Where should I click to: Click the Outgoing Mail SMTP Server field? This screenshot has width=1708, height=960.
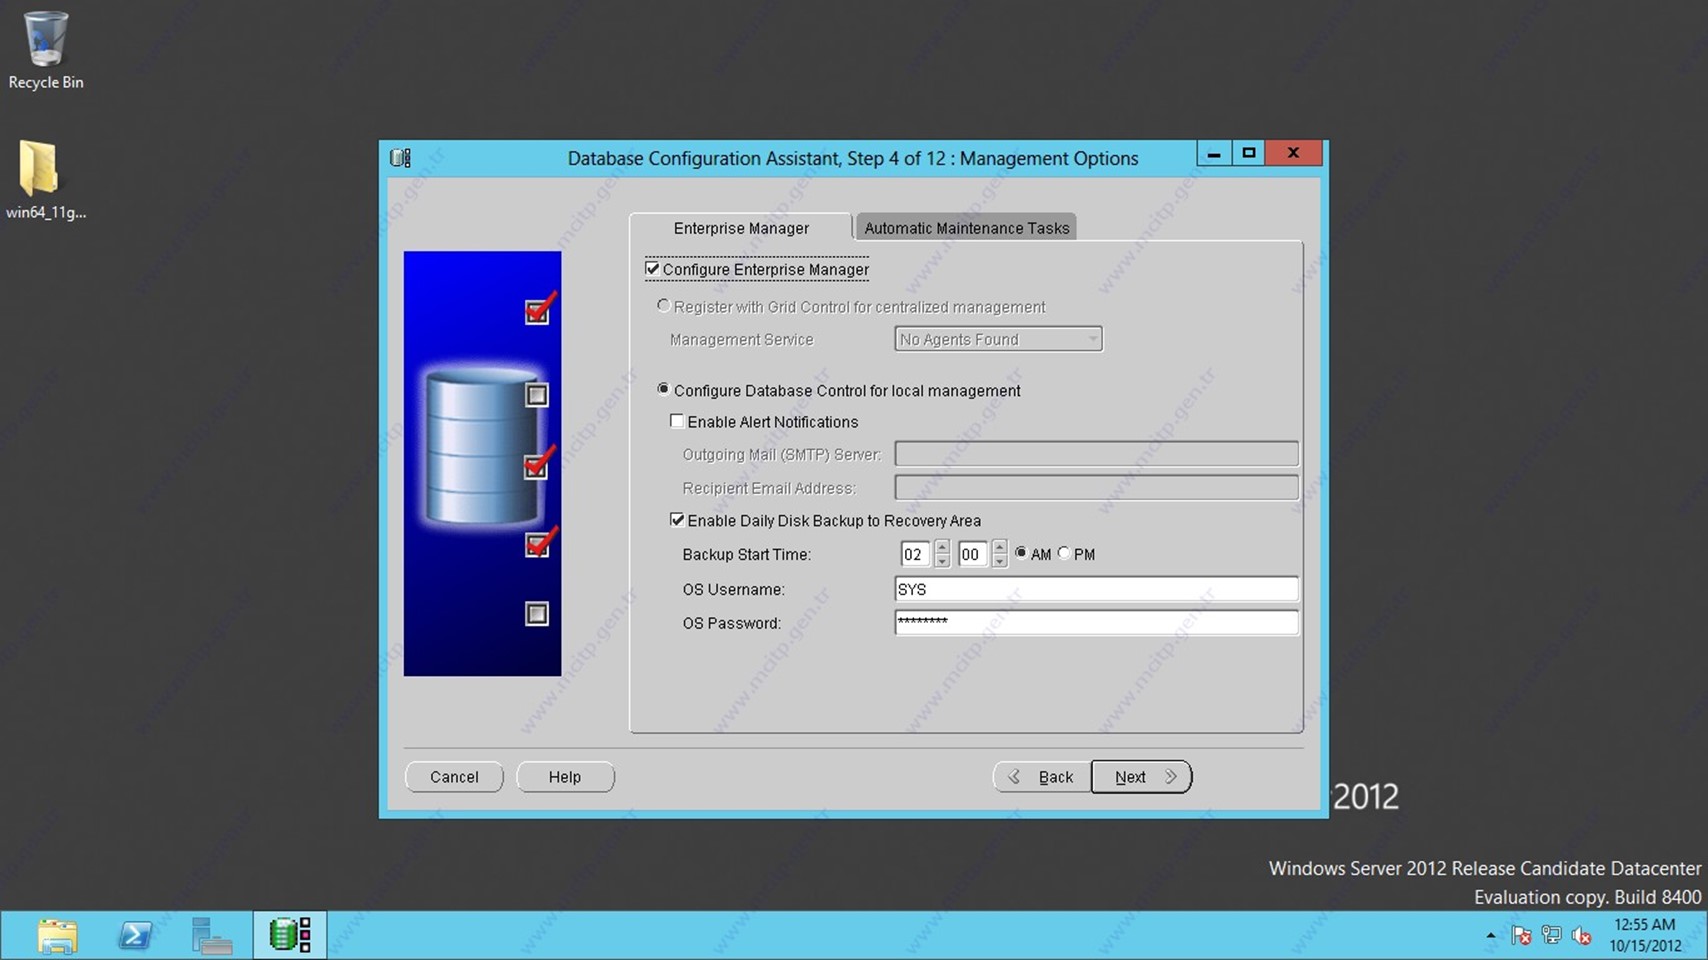tap(1096, 454)
